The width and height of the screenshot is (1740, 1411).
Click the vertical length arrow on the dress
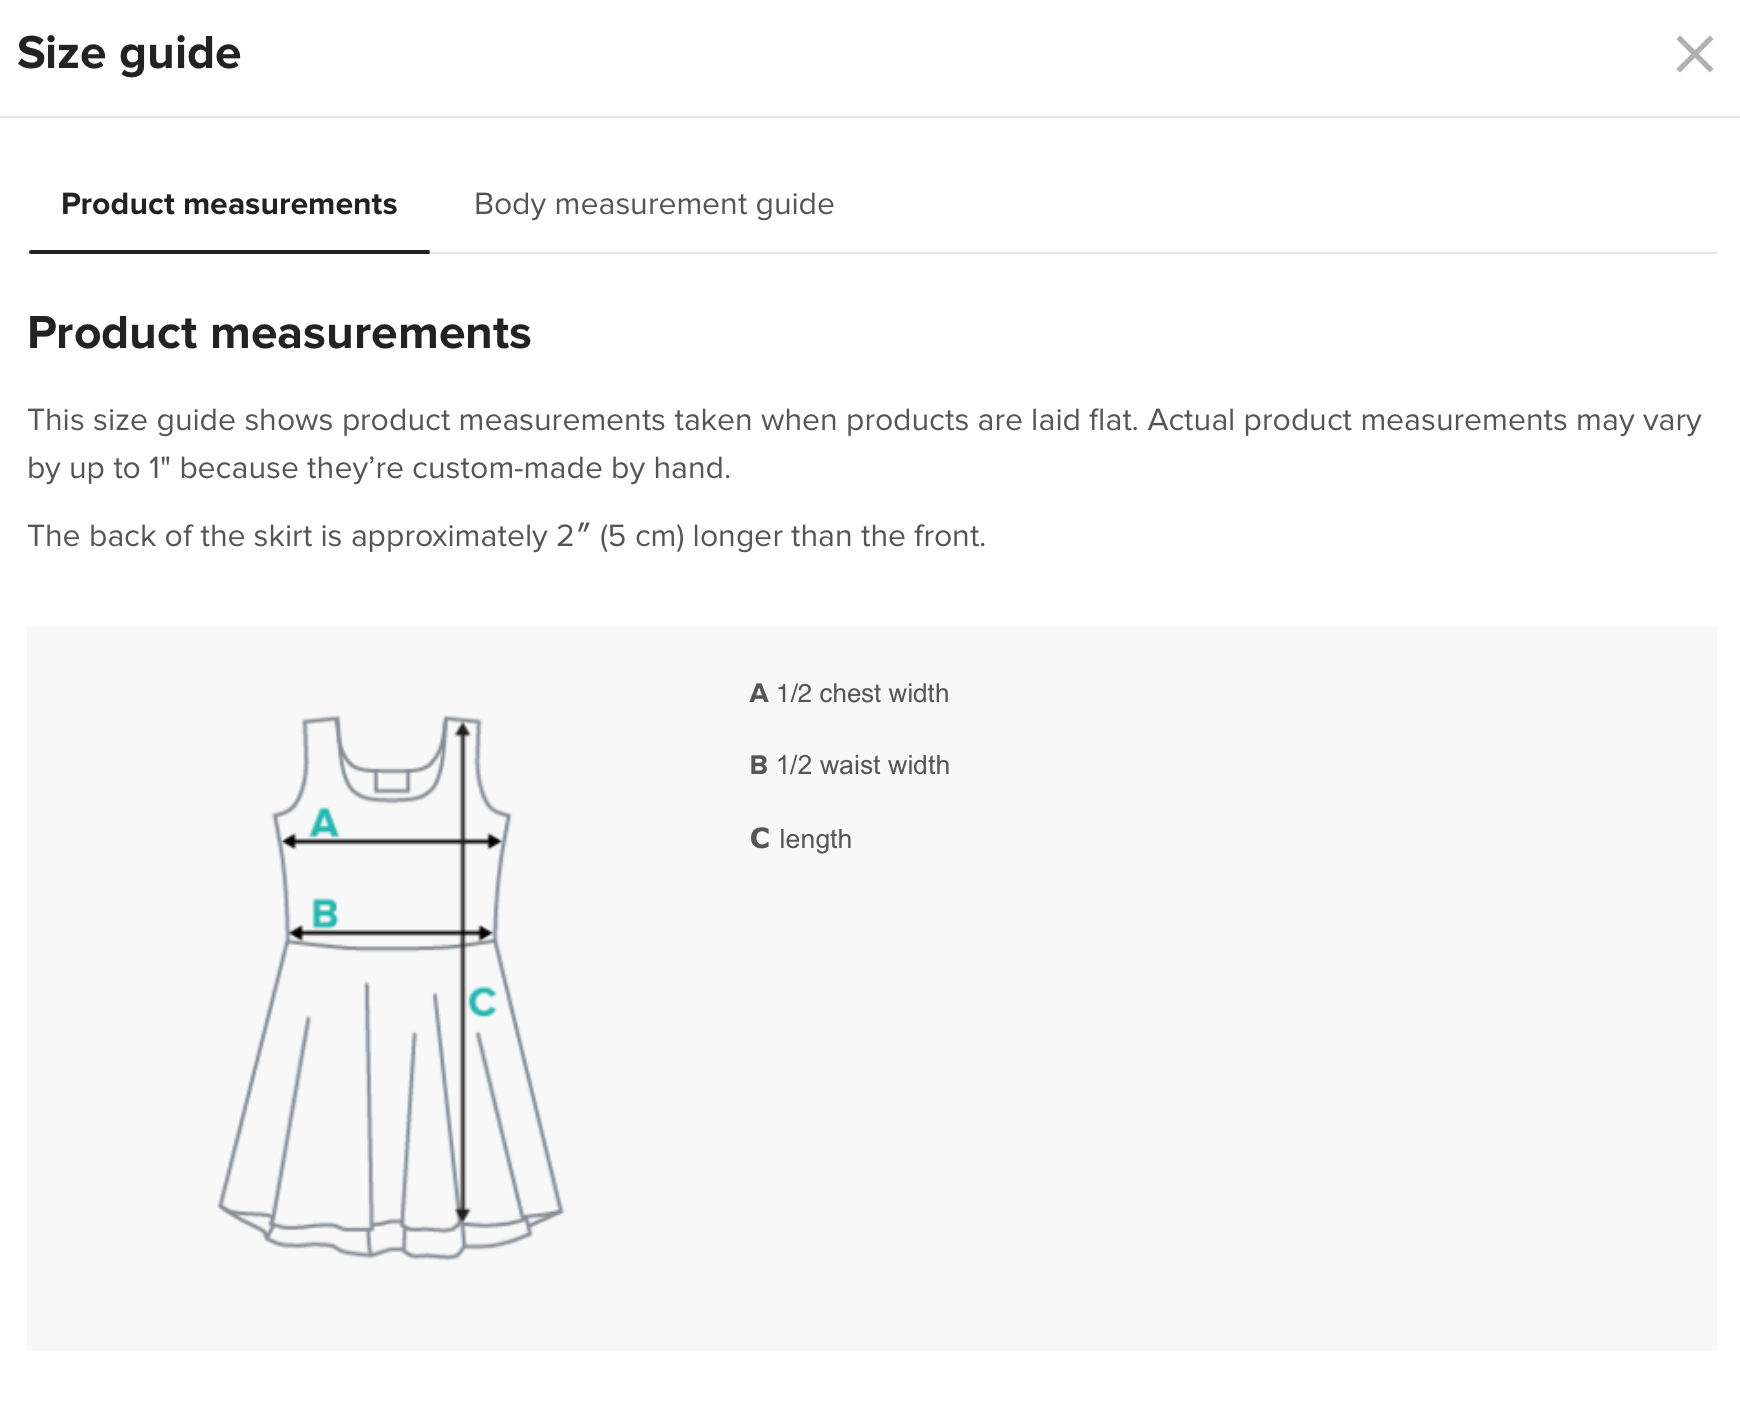point(463,1100)
